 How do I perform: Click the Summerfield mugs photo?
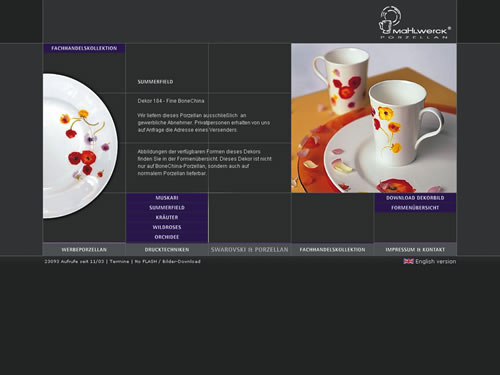point(374,118)
